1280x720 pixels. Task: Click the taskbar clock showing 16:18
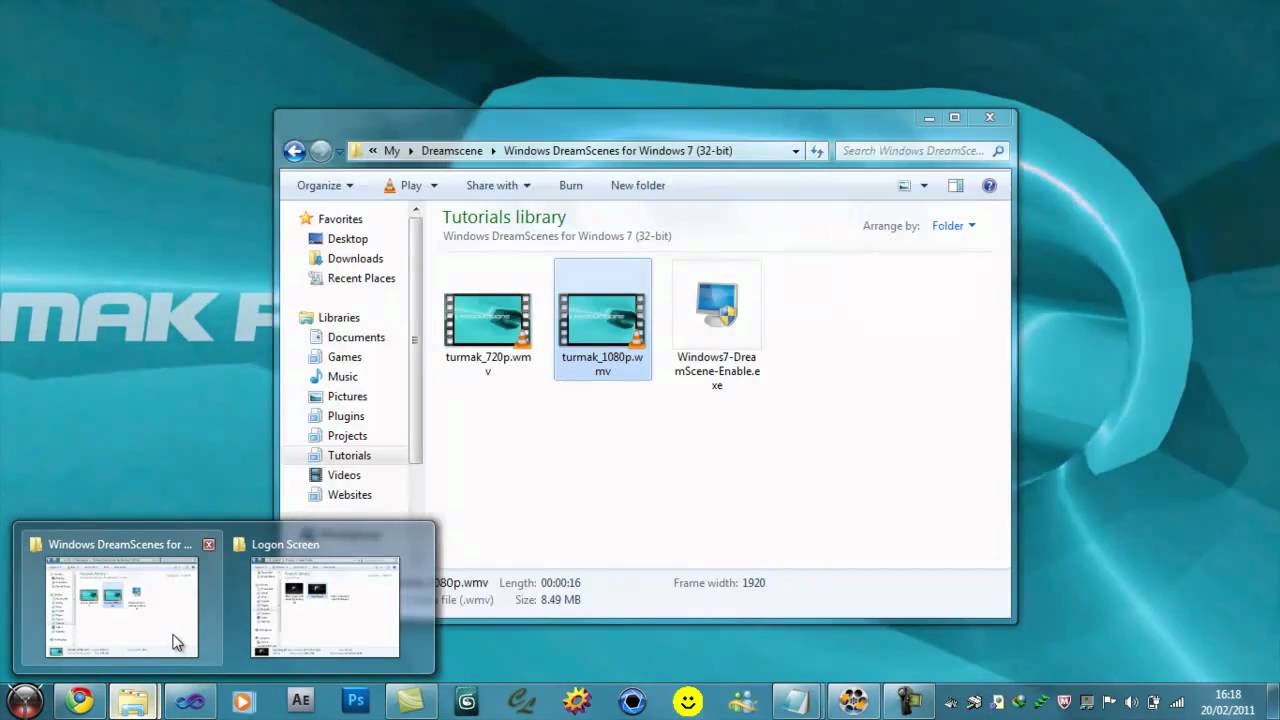point(1227,702)
